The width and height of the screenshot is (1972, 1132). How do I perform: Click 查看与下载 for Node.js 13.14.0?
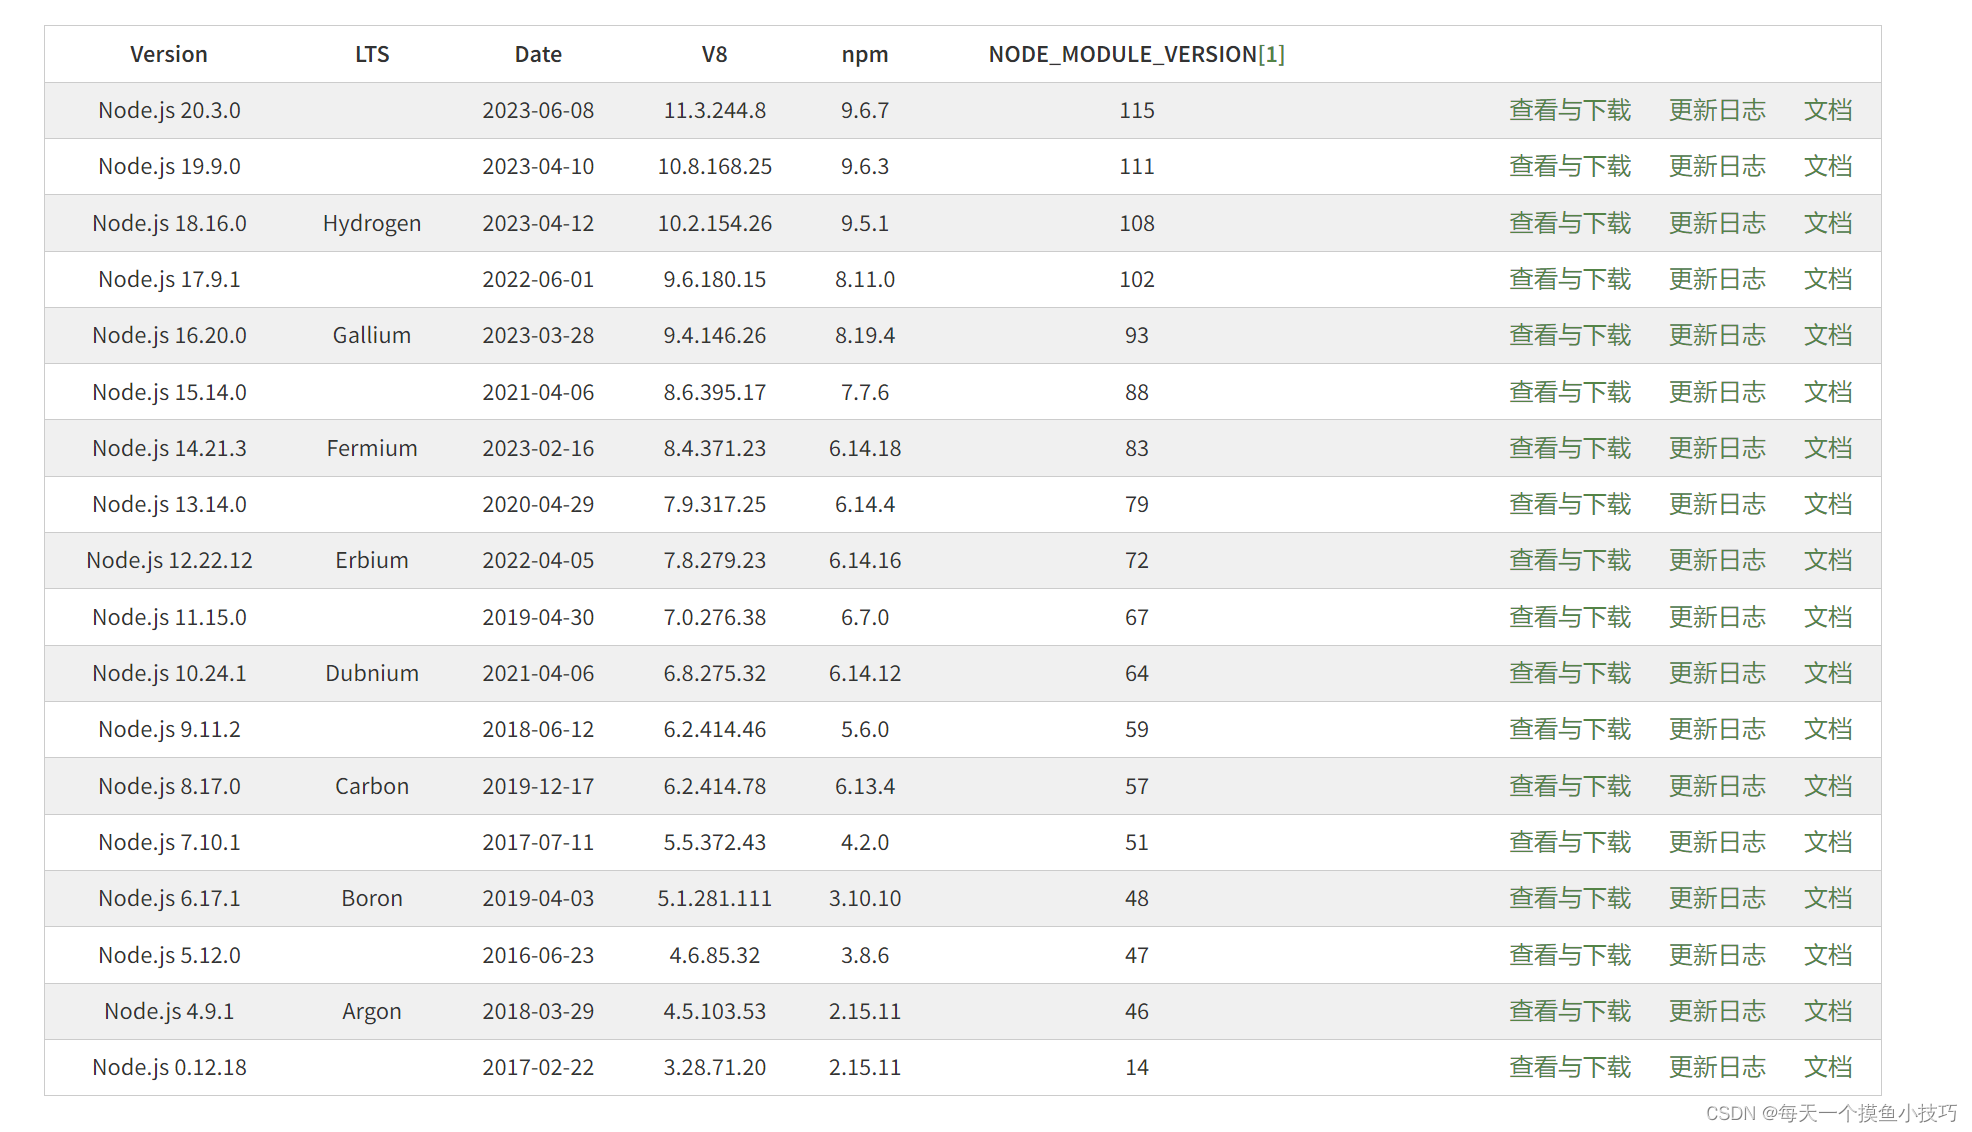(1570, 504)
